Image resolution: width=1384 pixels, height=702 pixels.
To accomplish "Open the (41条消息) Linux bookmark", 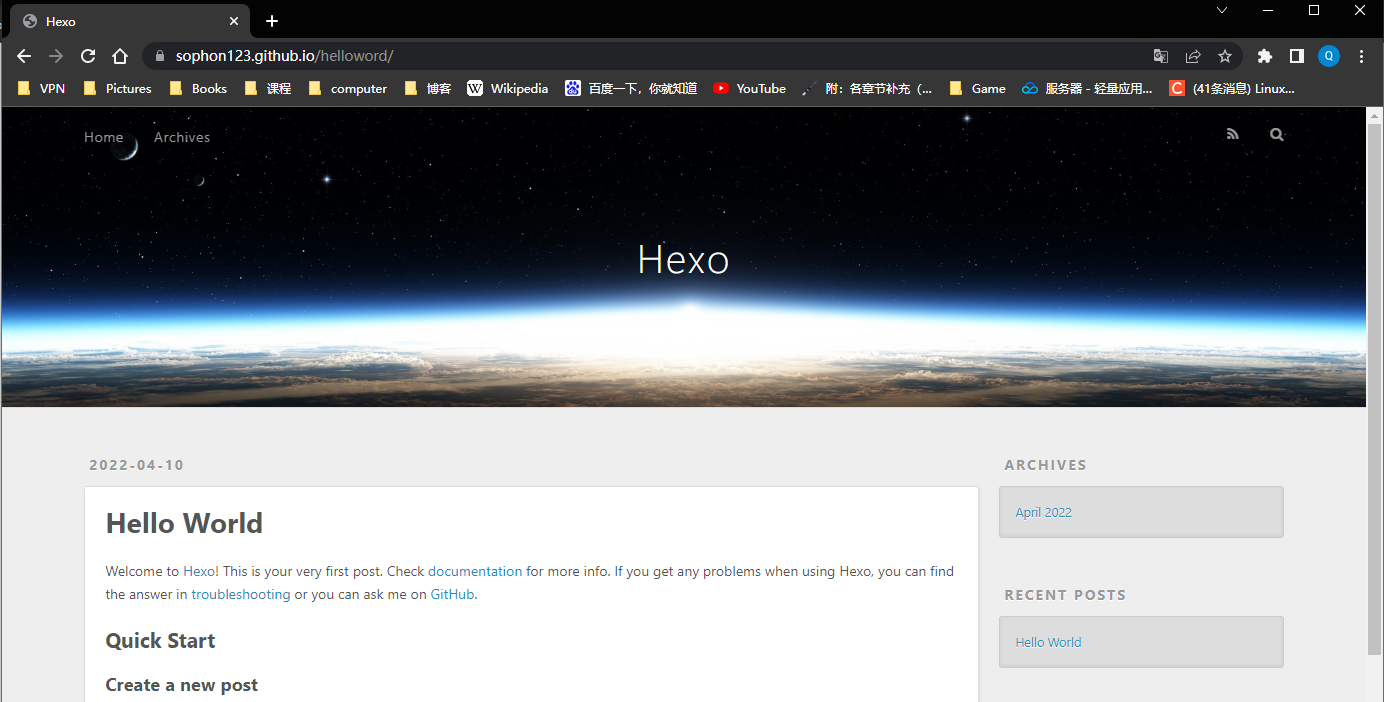I will tap(1232, 88).
